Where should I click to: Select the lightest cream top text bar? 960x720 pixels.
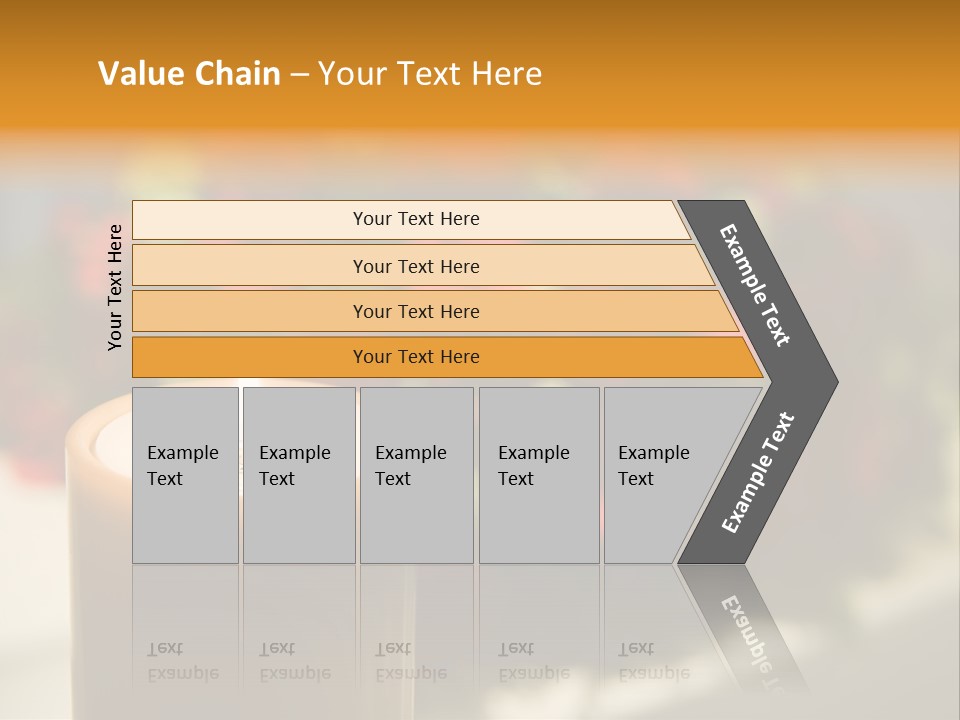415,219
